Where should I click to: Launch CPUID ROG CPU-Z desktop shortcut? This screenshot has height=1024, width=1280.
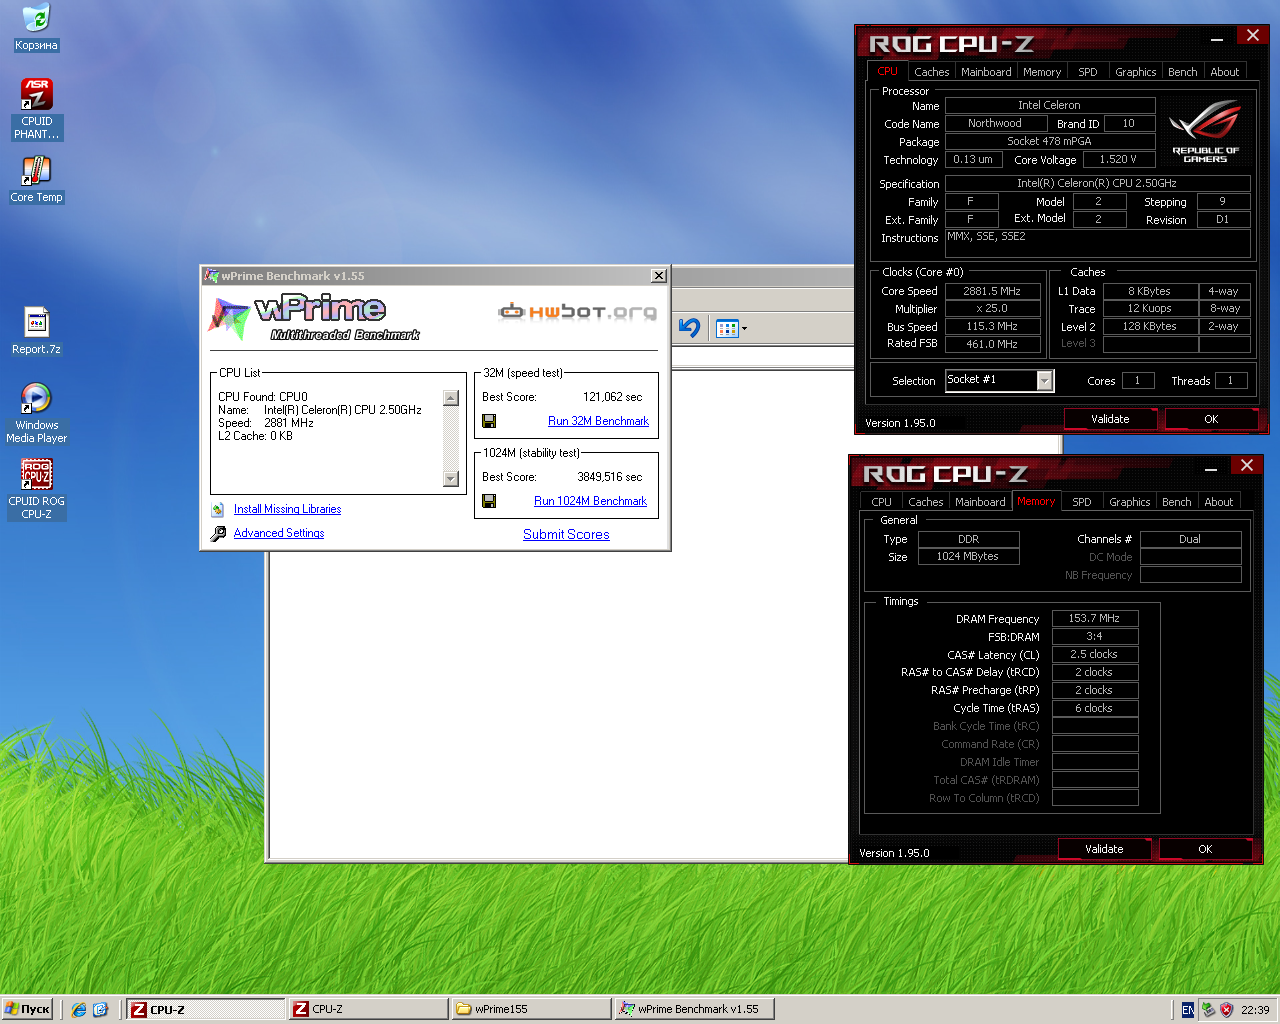pos(36,488)
